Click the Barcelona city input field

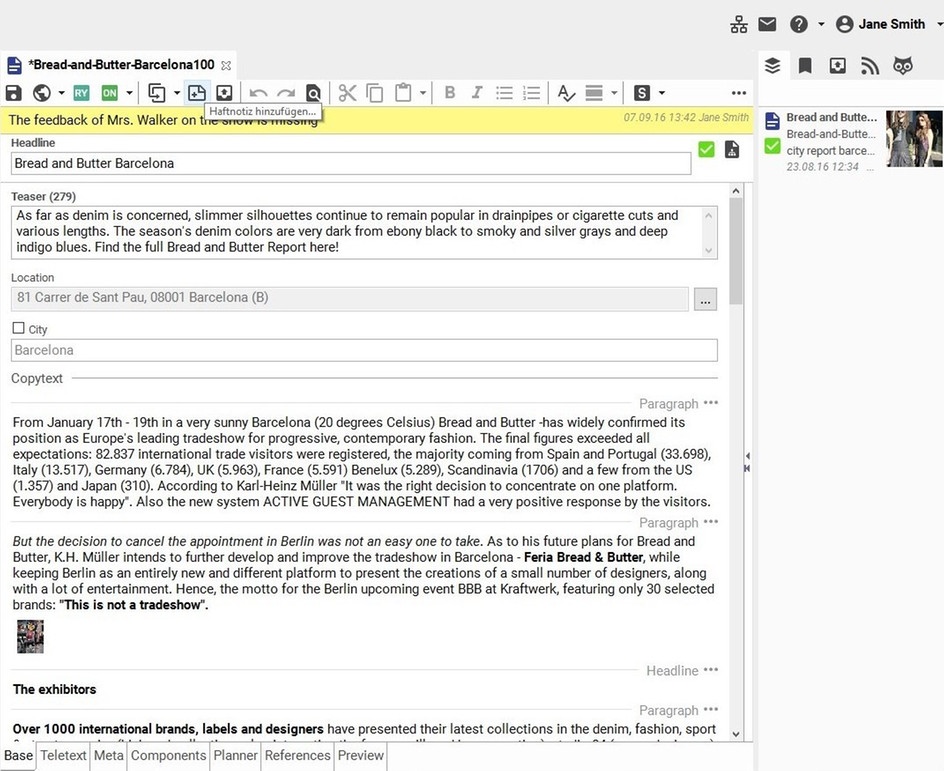pos(364,350)
